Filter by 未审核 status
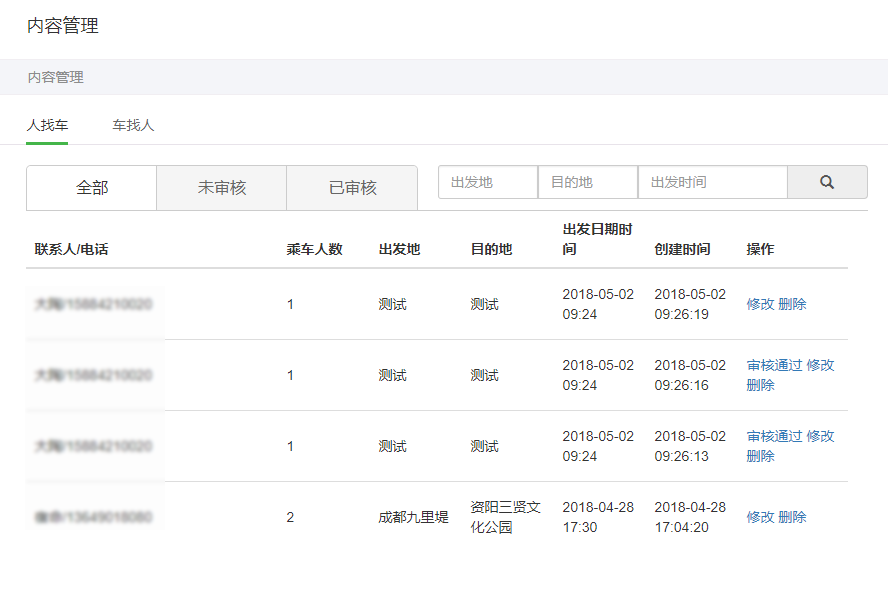888x592 pixels. click(222, 188)
